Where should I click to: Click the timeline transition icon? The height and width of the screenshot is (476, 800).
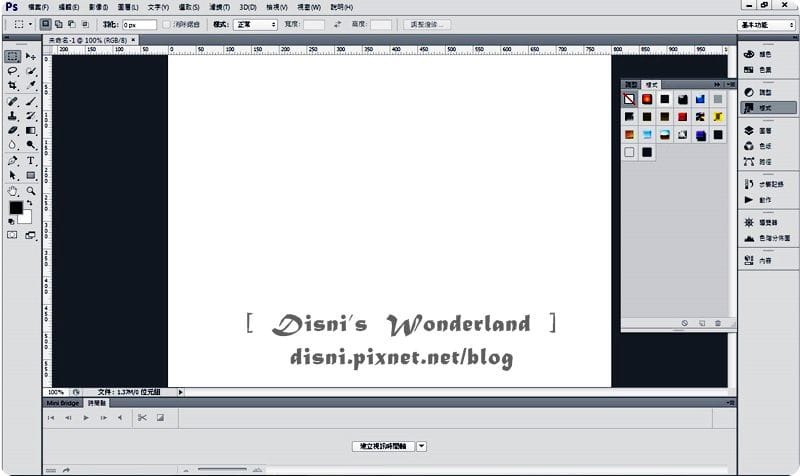[160, 418]
